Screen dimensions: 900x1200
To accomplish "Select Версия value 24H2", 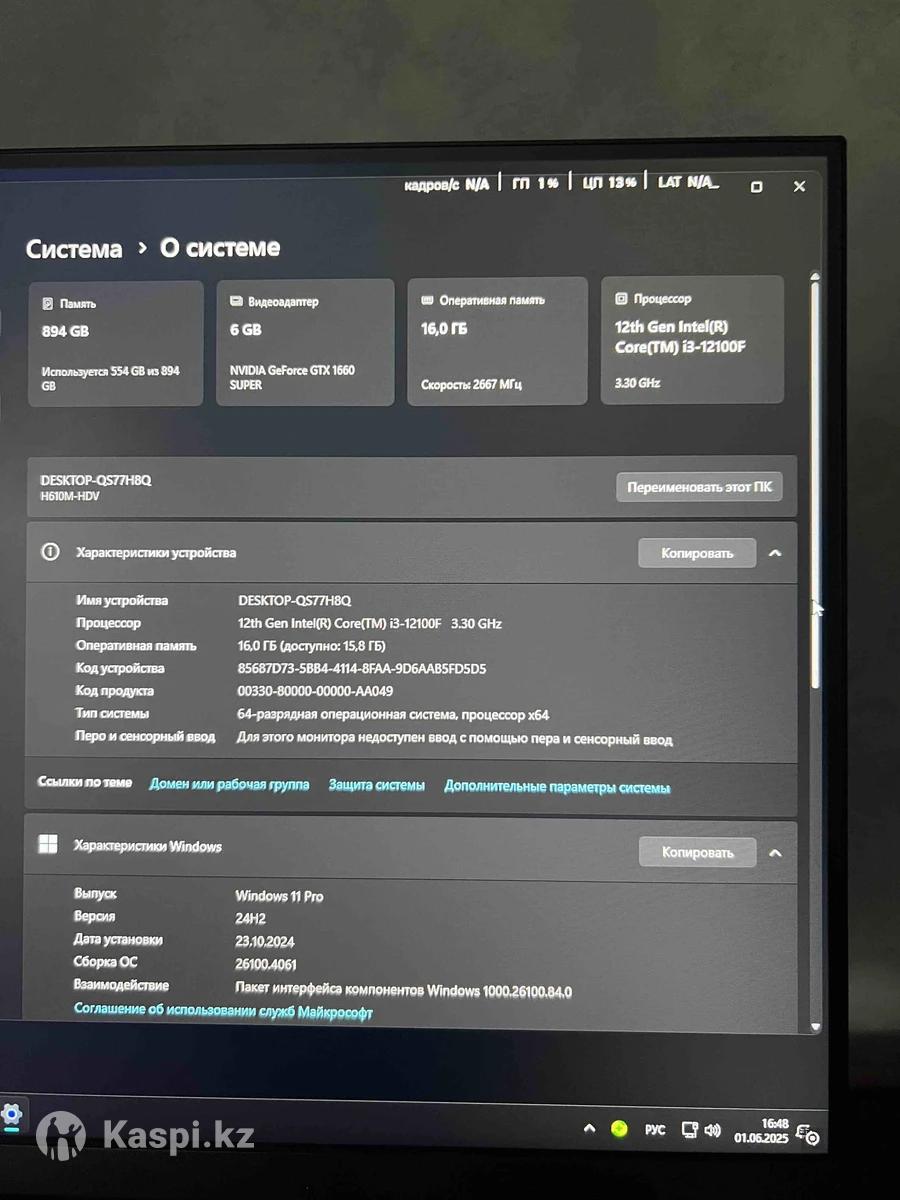I will tap(250, 918).
